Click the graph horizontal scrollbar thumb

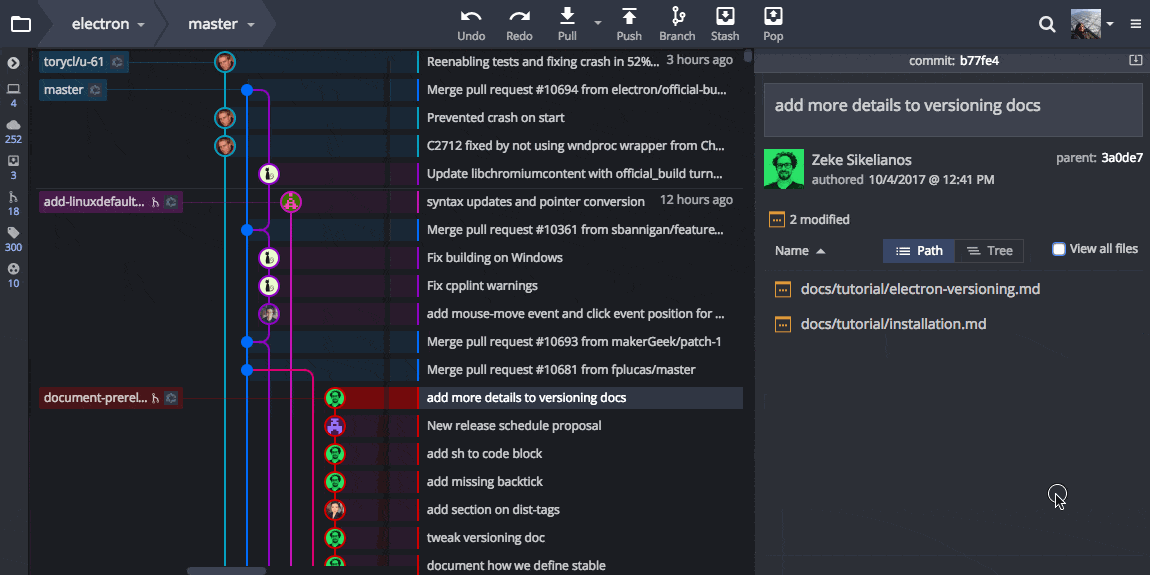tap(227, 571)
